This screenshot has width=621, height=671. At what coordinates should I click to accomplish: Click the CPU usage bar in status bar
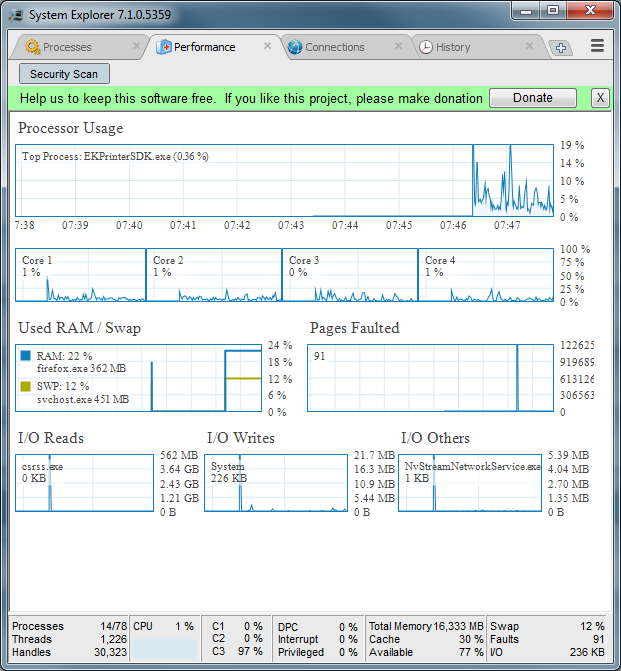(165, 650)
